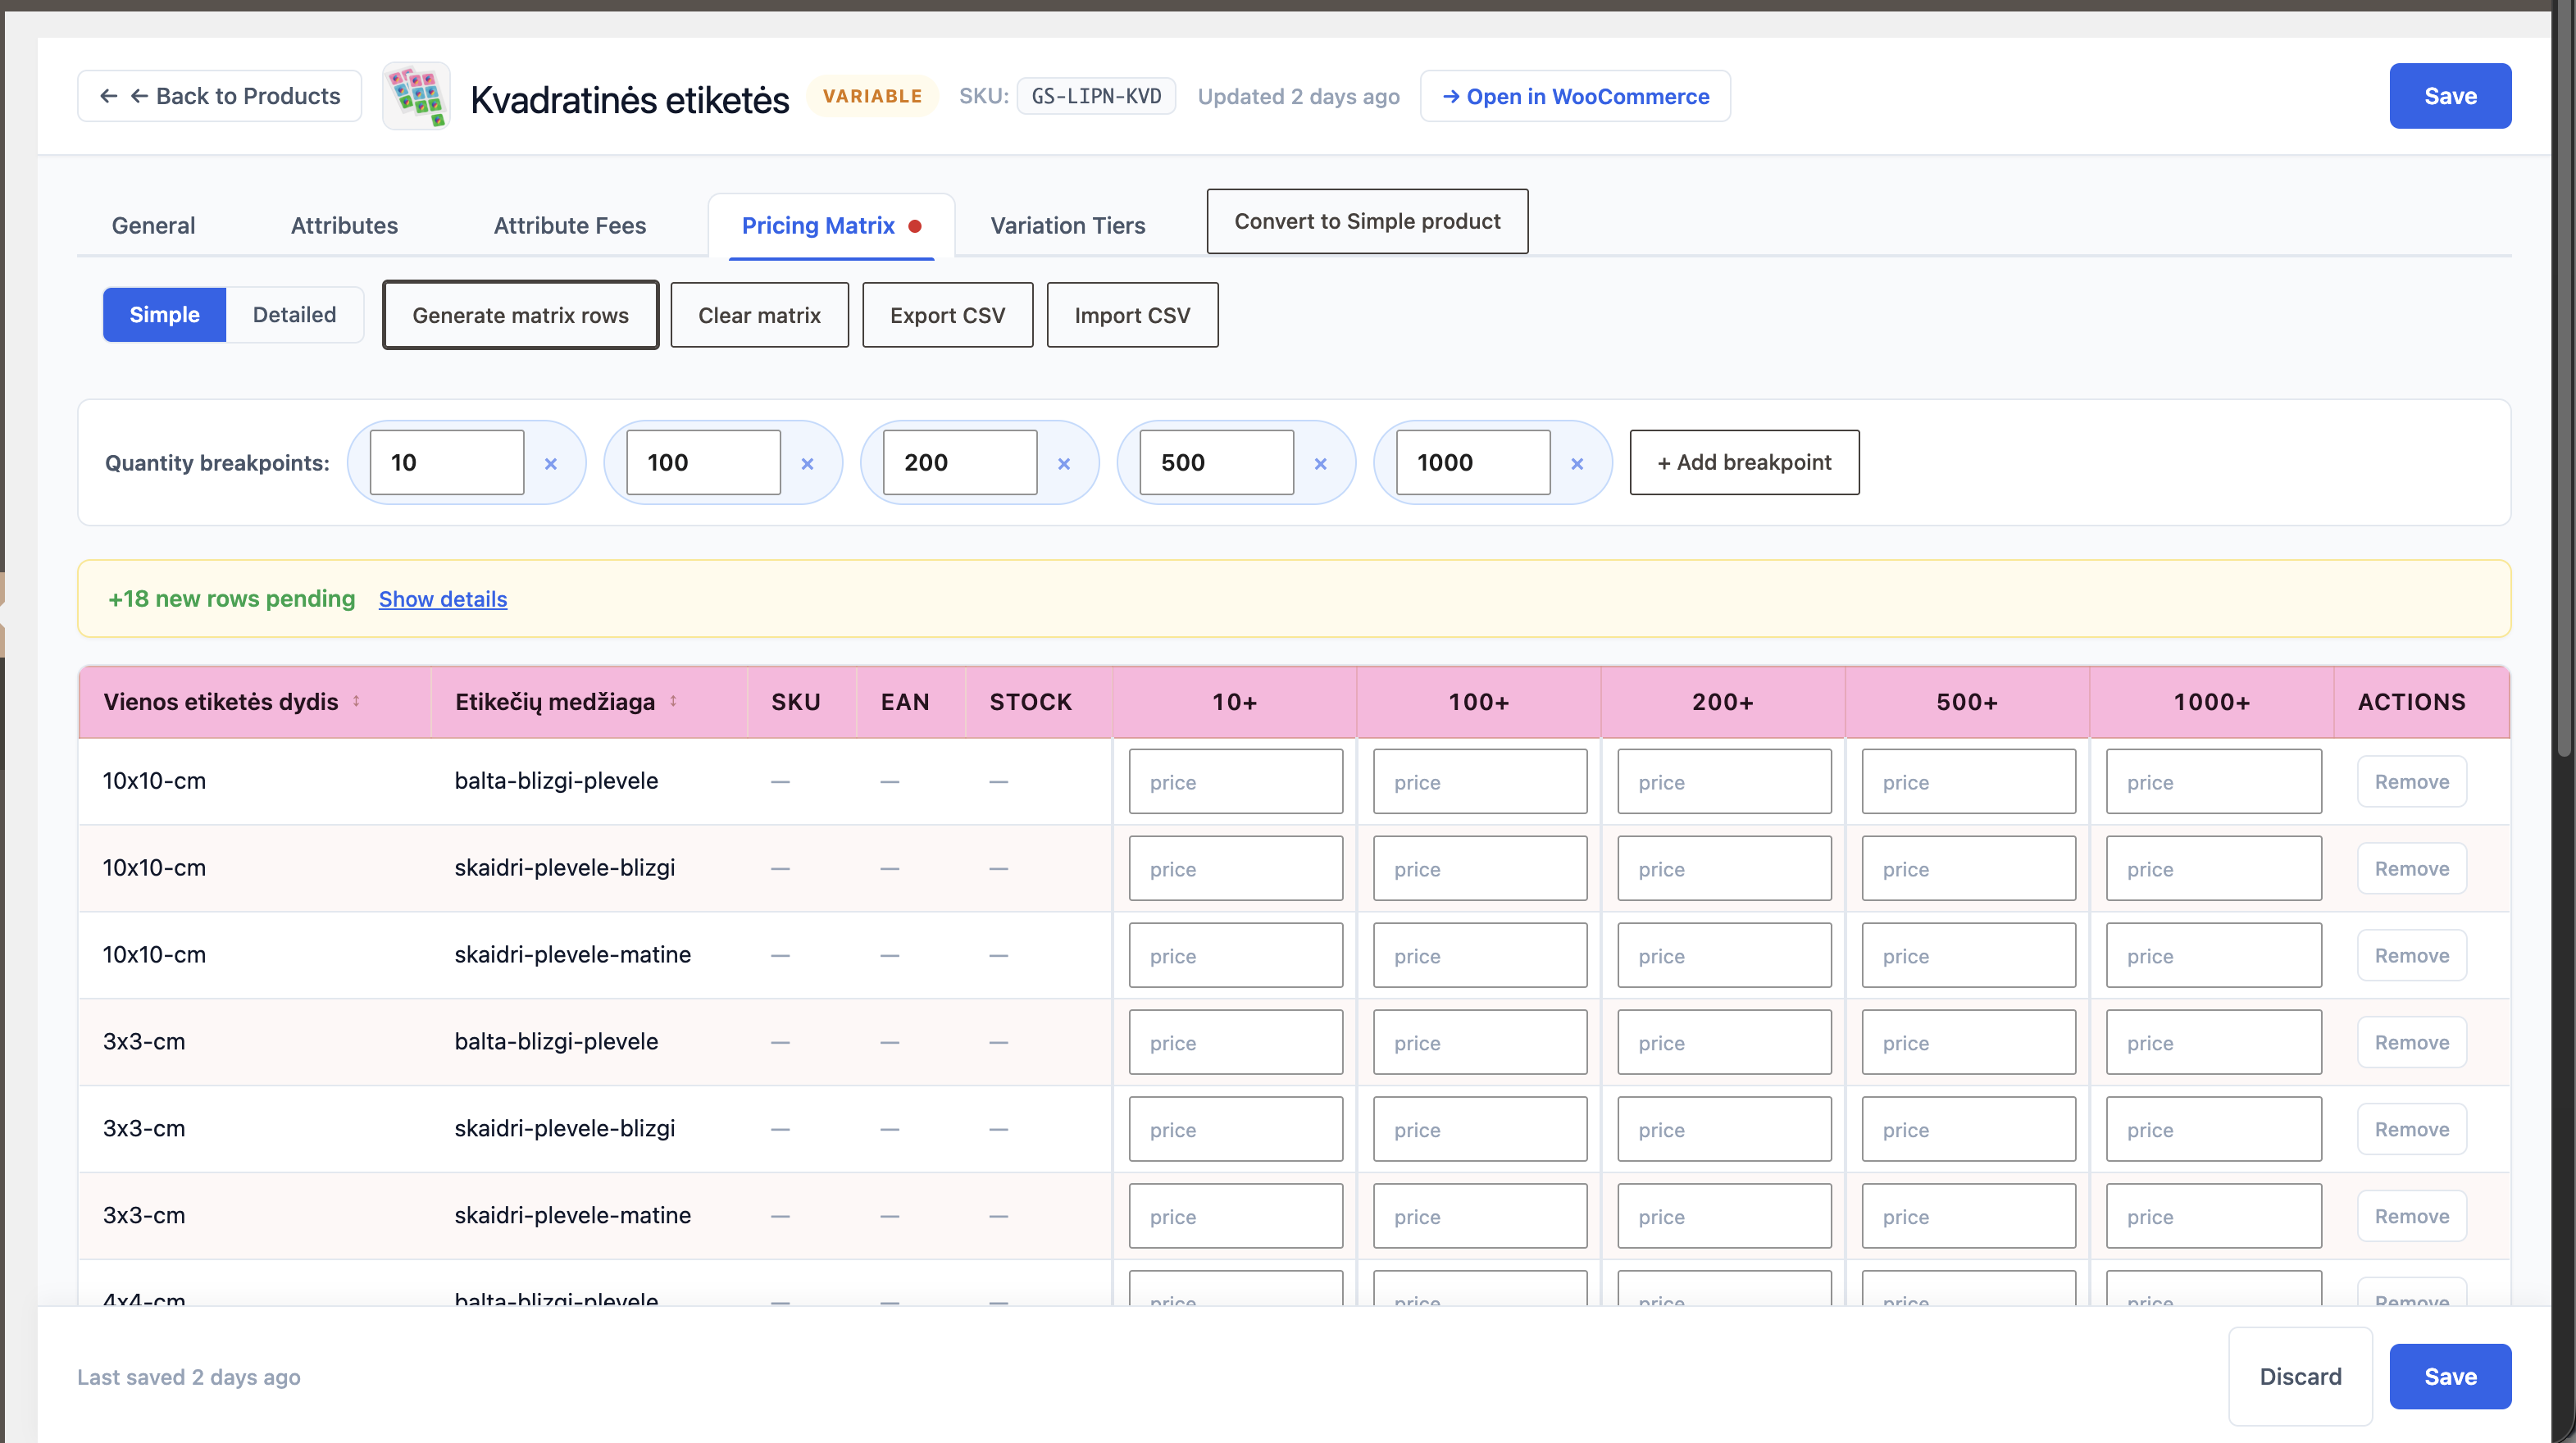
Task: Set 500+ price for 10x10-cm skaidri-plevele-blizgi
Action: [x=1969, y=869]
